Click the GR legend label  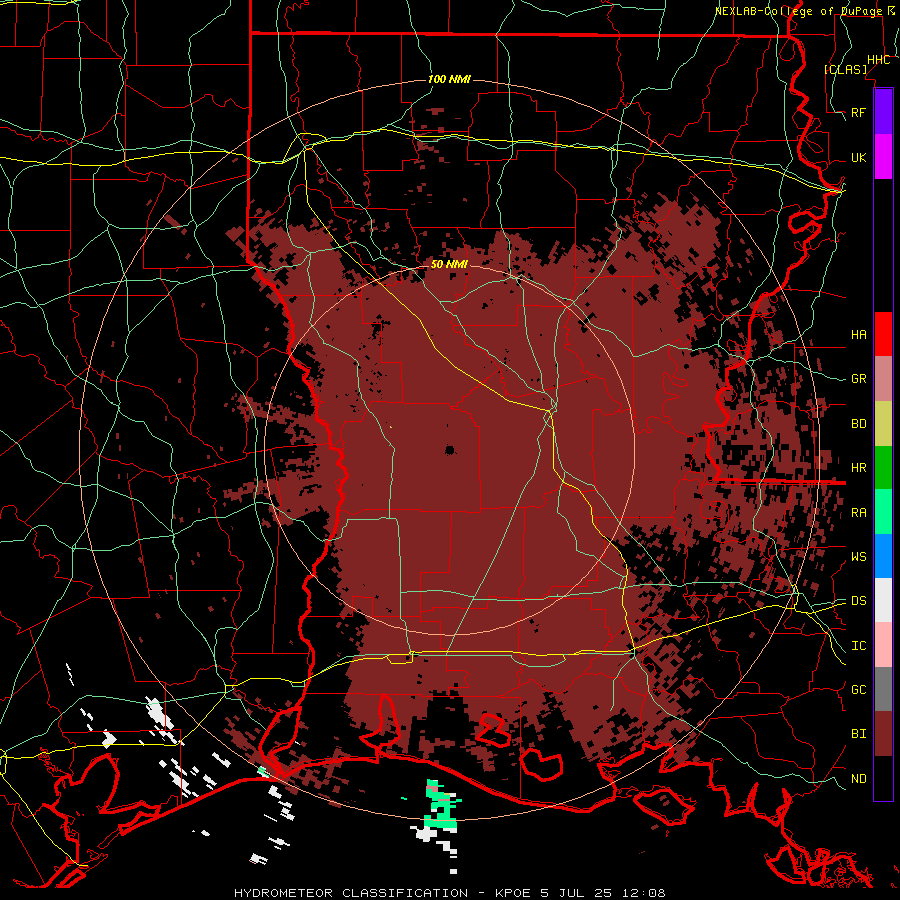(859, 379)
